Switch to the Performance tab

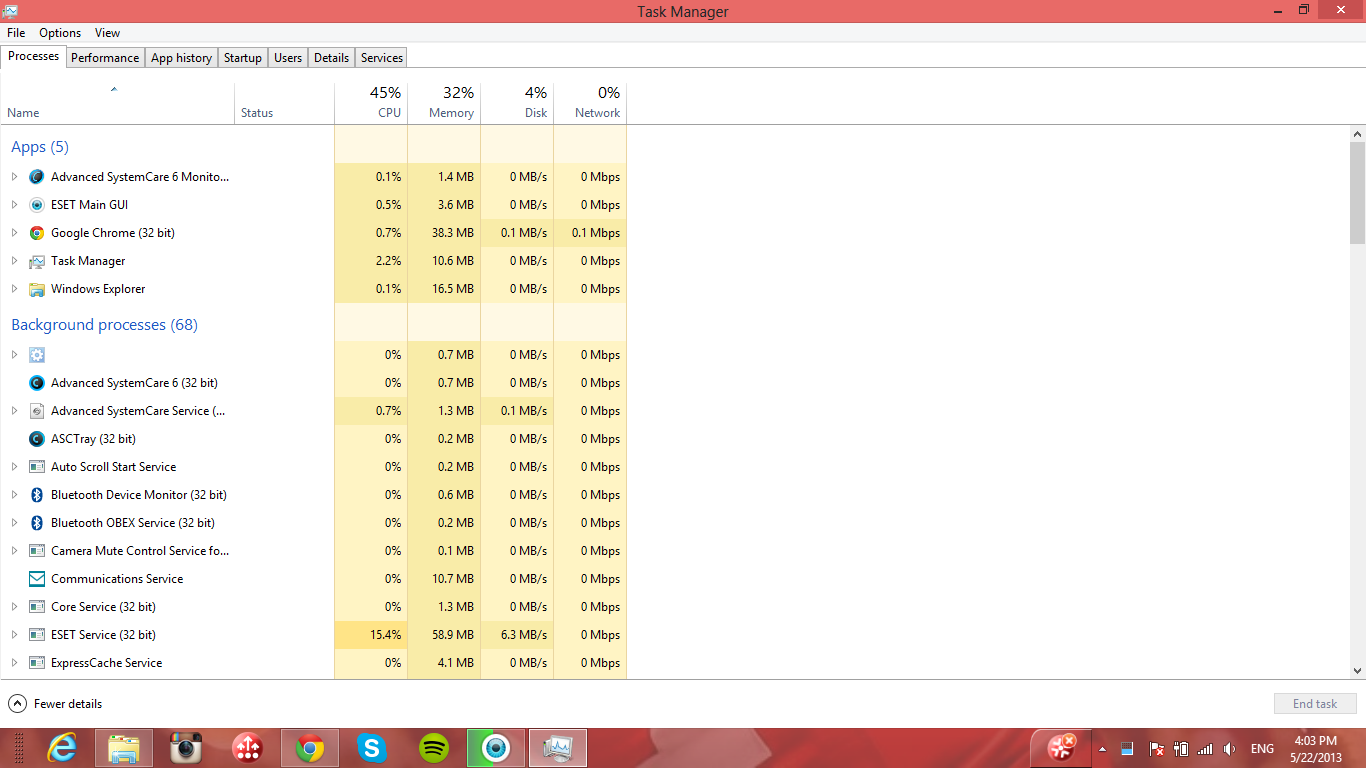coord(105,58)
